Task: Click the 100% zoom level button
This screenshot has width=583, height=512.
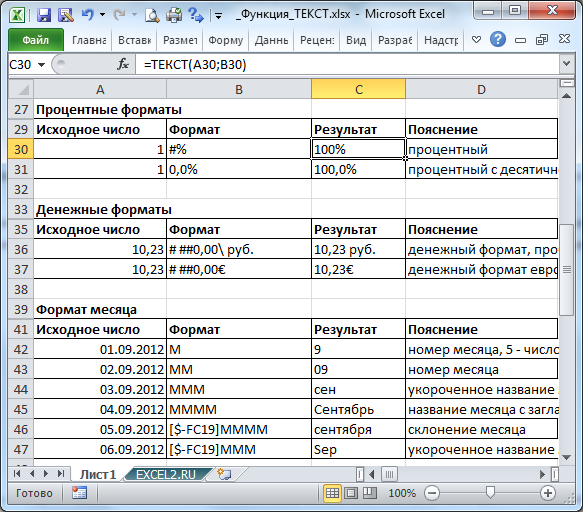Action: coord(402,493)
